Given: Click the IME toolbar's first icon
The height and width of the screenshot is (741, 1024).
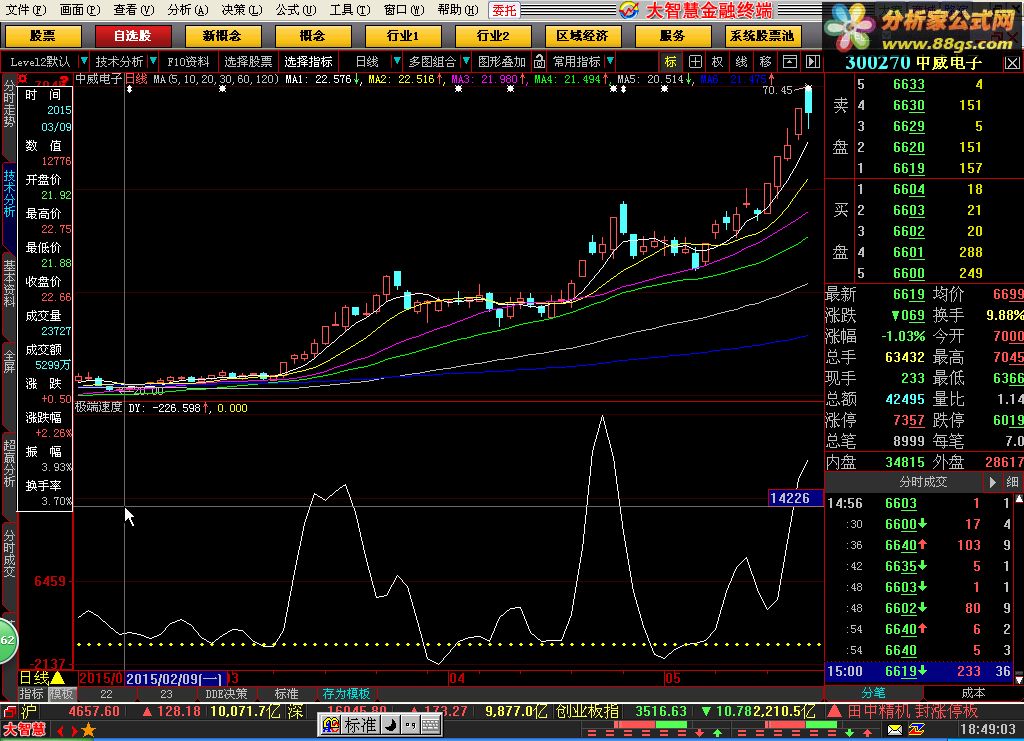Looking at the screenshot, I should pos(331,725).
